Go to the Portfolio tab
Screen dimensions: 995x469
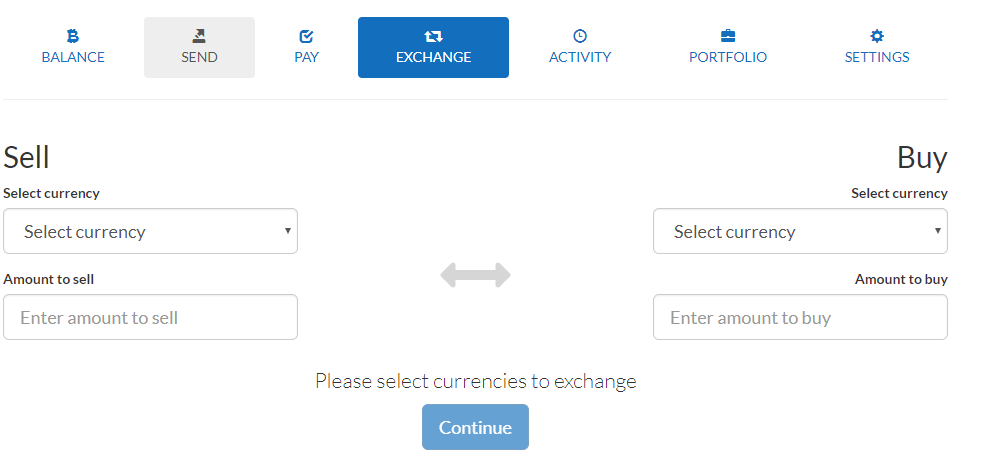[728, 57]
